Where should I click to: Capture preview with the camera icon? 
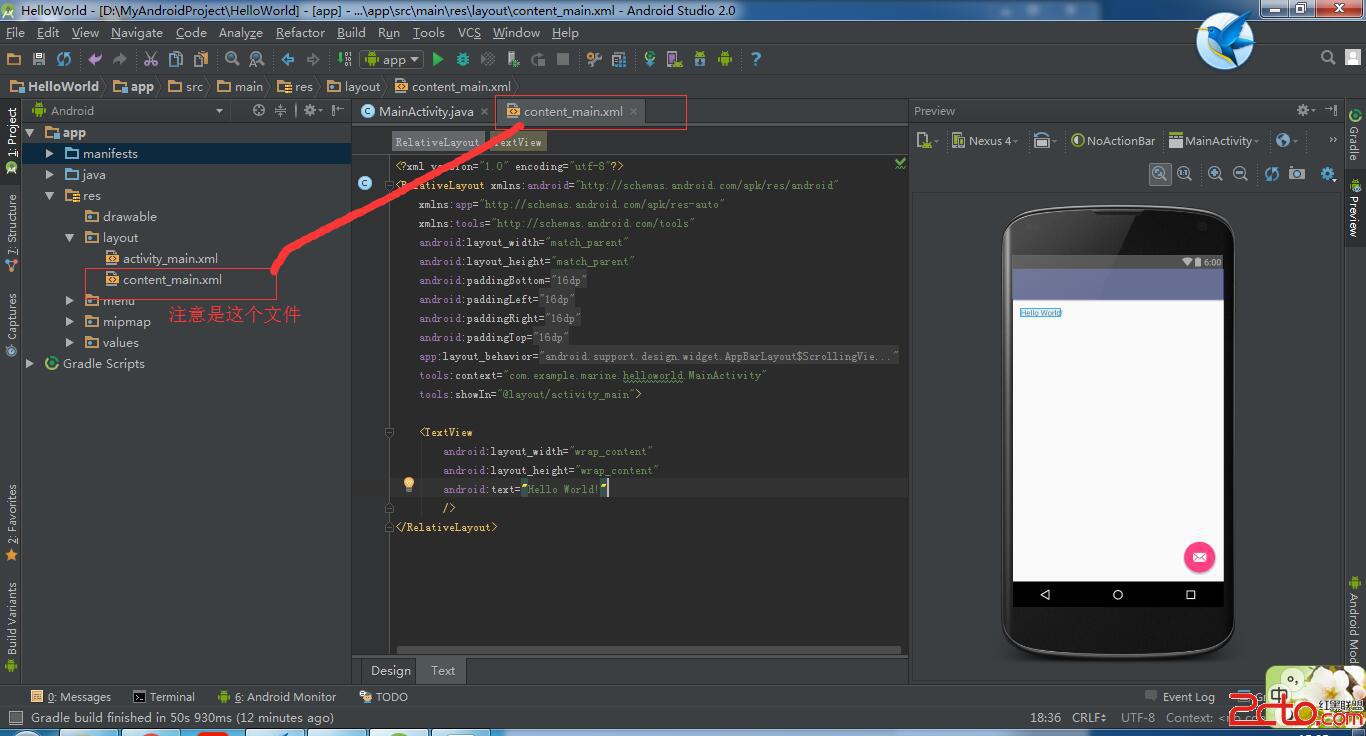click(1297, 174)
